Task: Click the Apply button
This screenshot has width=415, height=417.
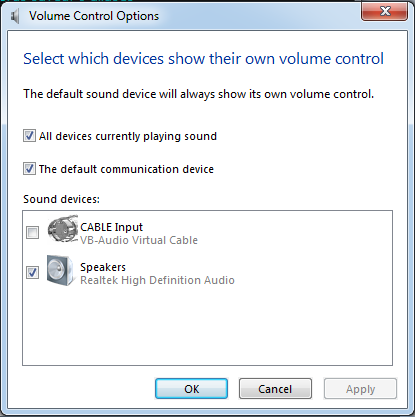Action: point(360,389)
